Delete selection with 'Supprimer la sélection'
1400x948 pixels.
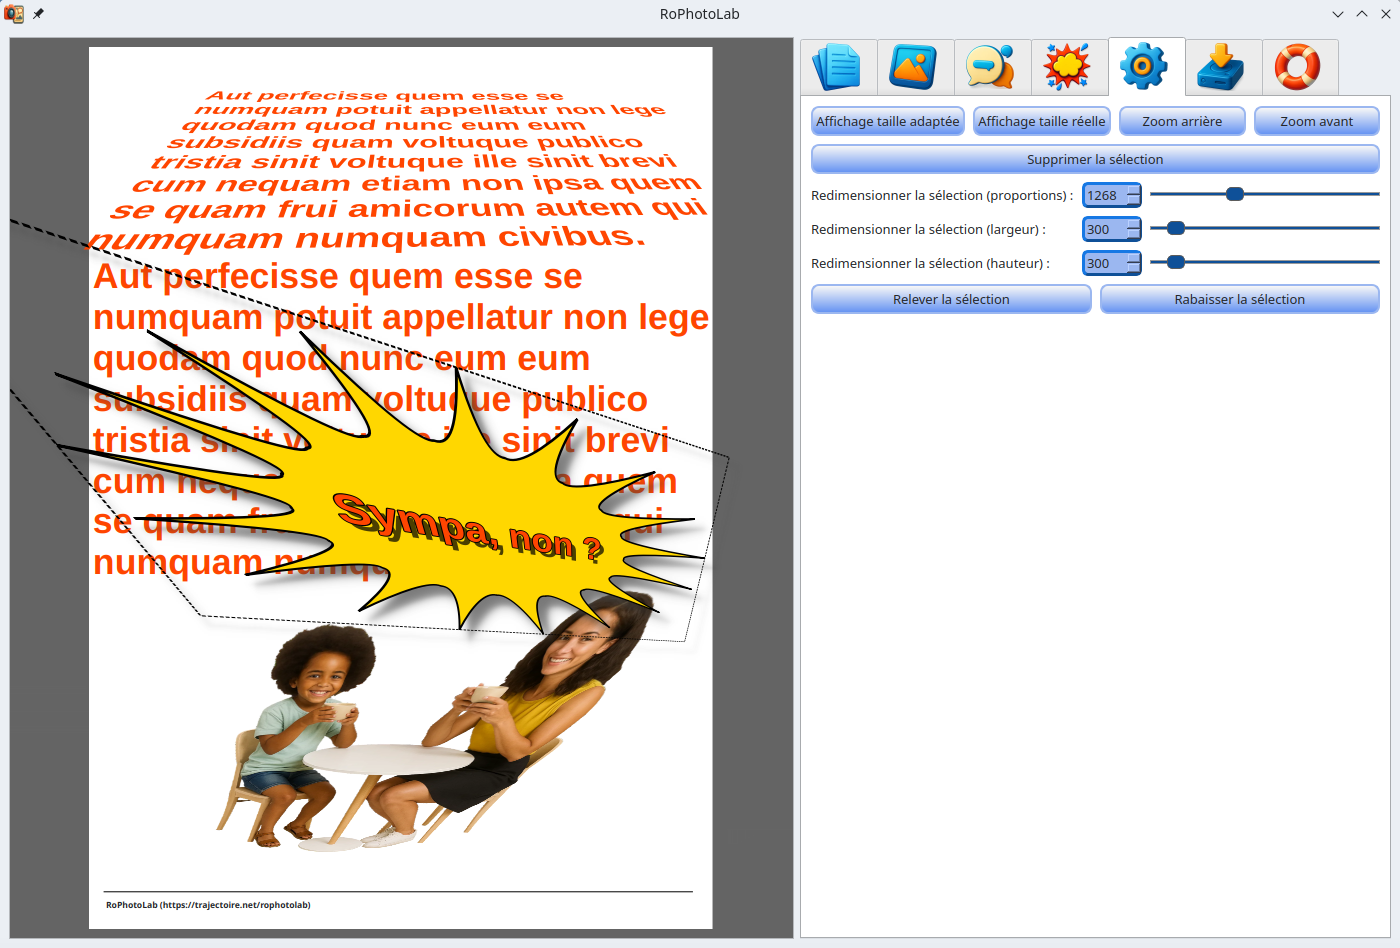[1095, 159]
